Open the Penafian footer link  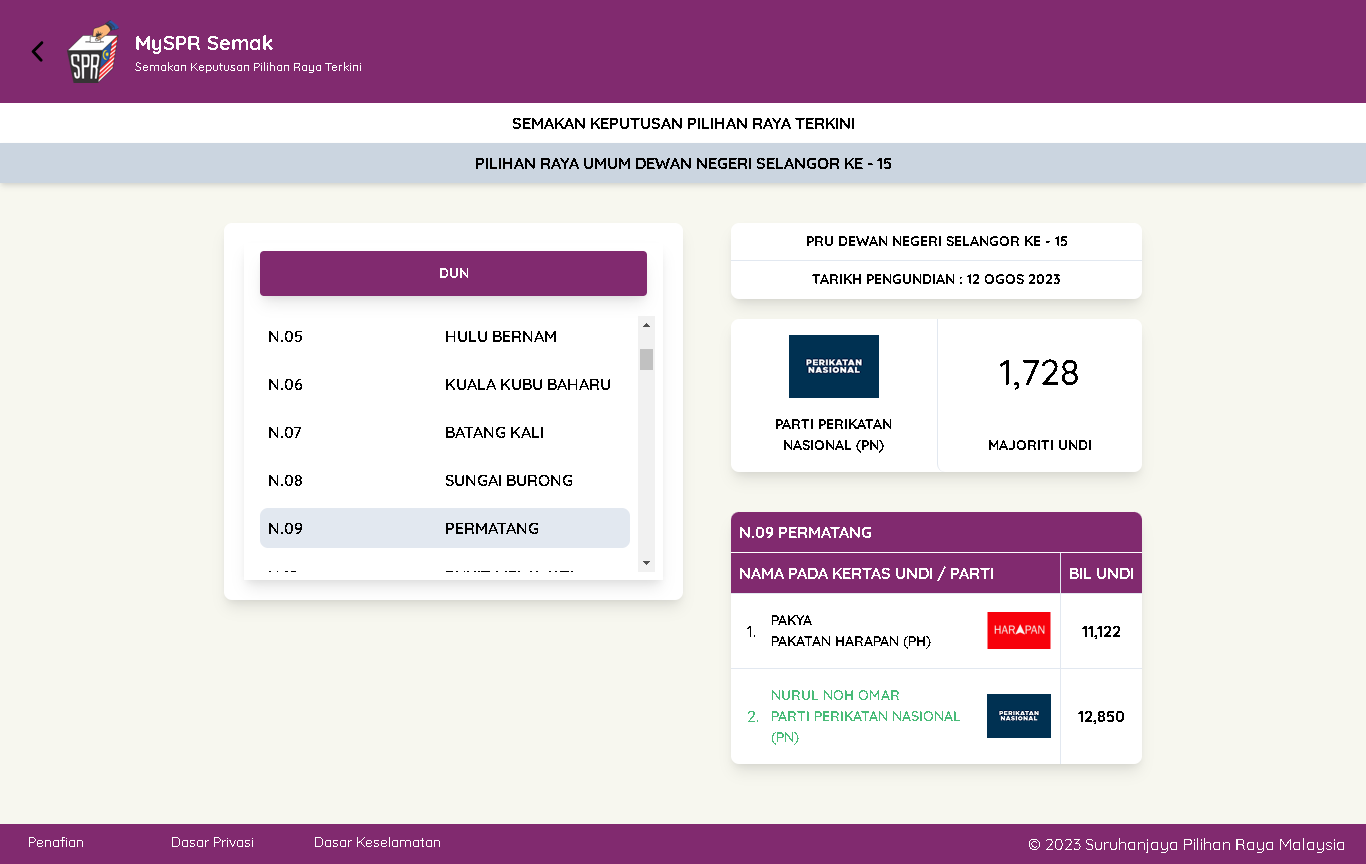point(56,843)
